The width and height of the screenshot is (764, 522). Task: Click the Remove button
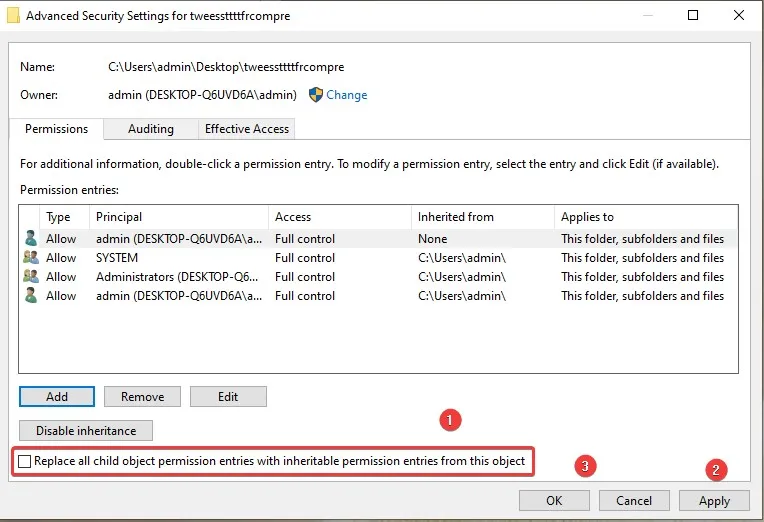(x=142, y=397)
